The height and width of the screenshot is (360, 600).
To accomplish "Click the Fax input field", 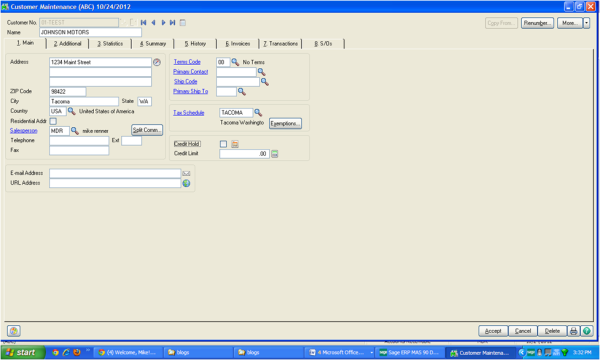I will click(x=79, y=150).
